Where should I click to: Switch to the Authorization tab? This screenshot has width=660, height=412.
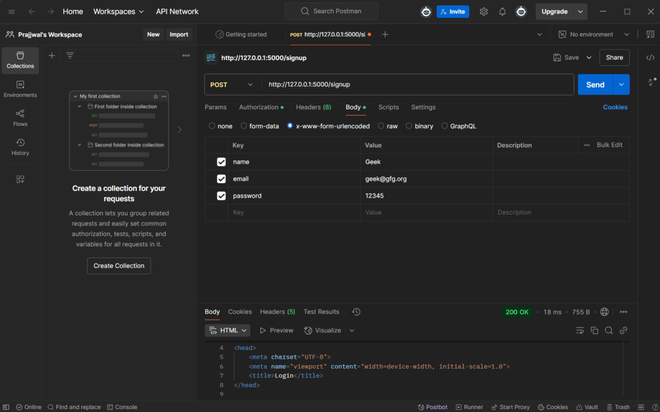(260, 107)
